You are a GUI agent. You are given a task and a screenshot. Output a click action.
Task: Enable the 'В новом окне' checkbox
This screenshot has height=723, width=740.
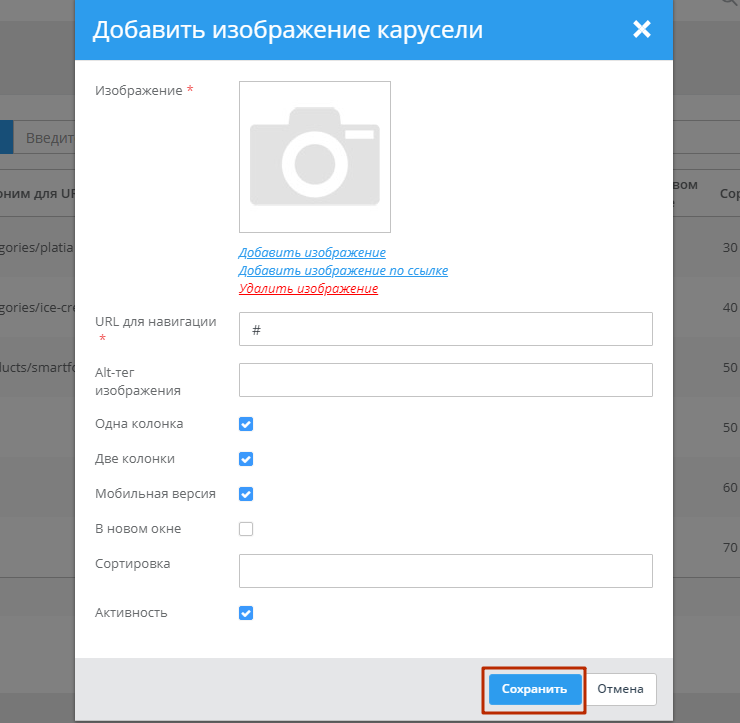246,529
